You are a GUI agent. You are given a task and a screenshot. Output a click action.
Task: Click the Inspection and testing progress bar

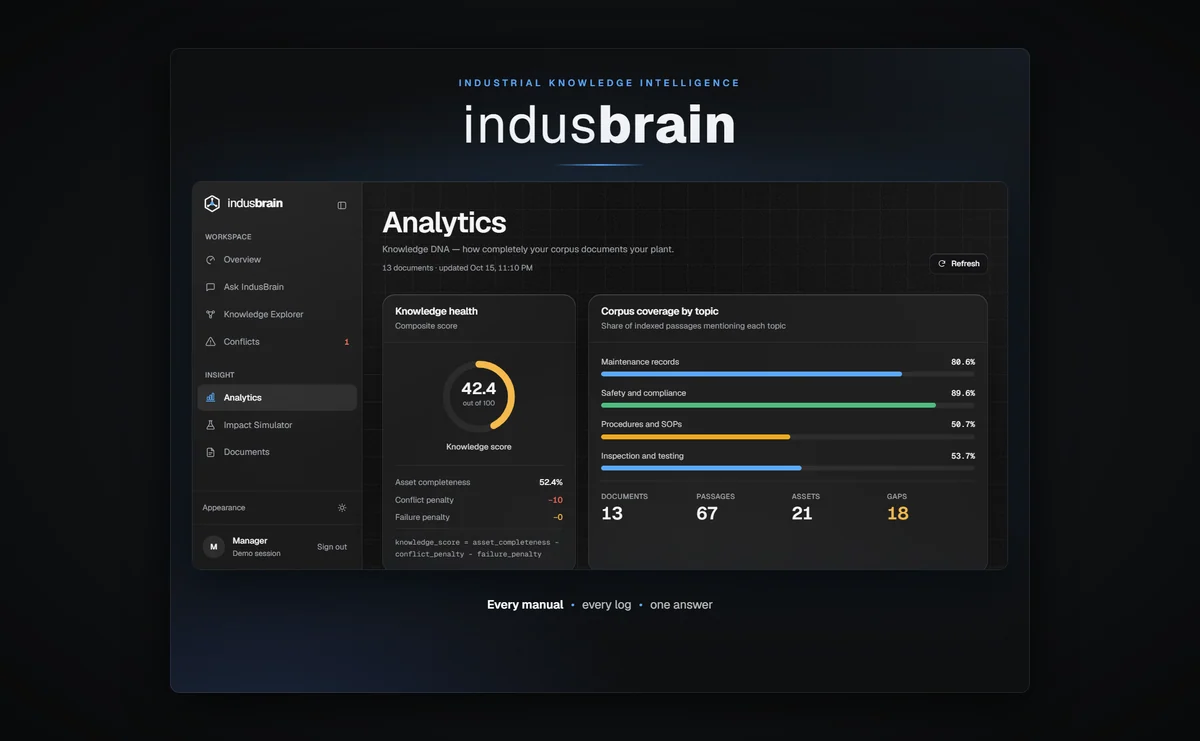[787, 468]
